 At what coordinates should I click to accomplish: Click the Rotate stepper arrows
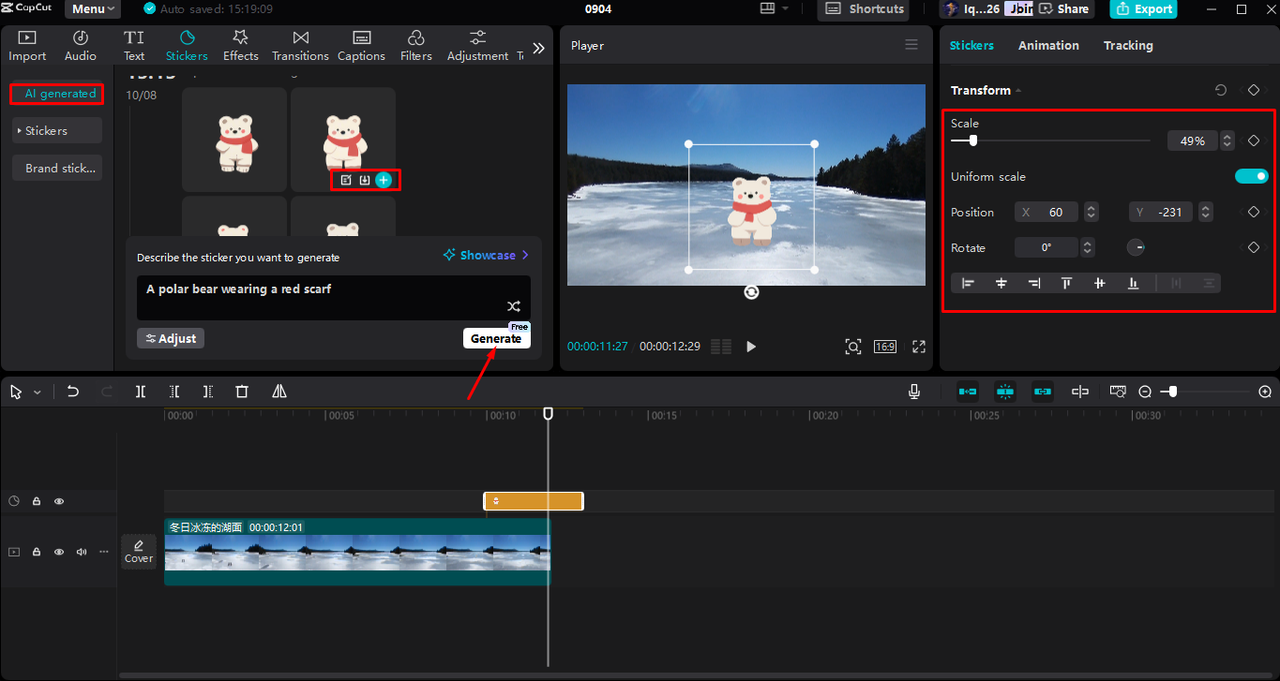(x=1087, y=247)
